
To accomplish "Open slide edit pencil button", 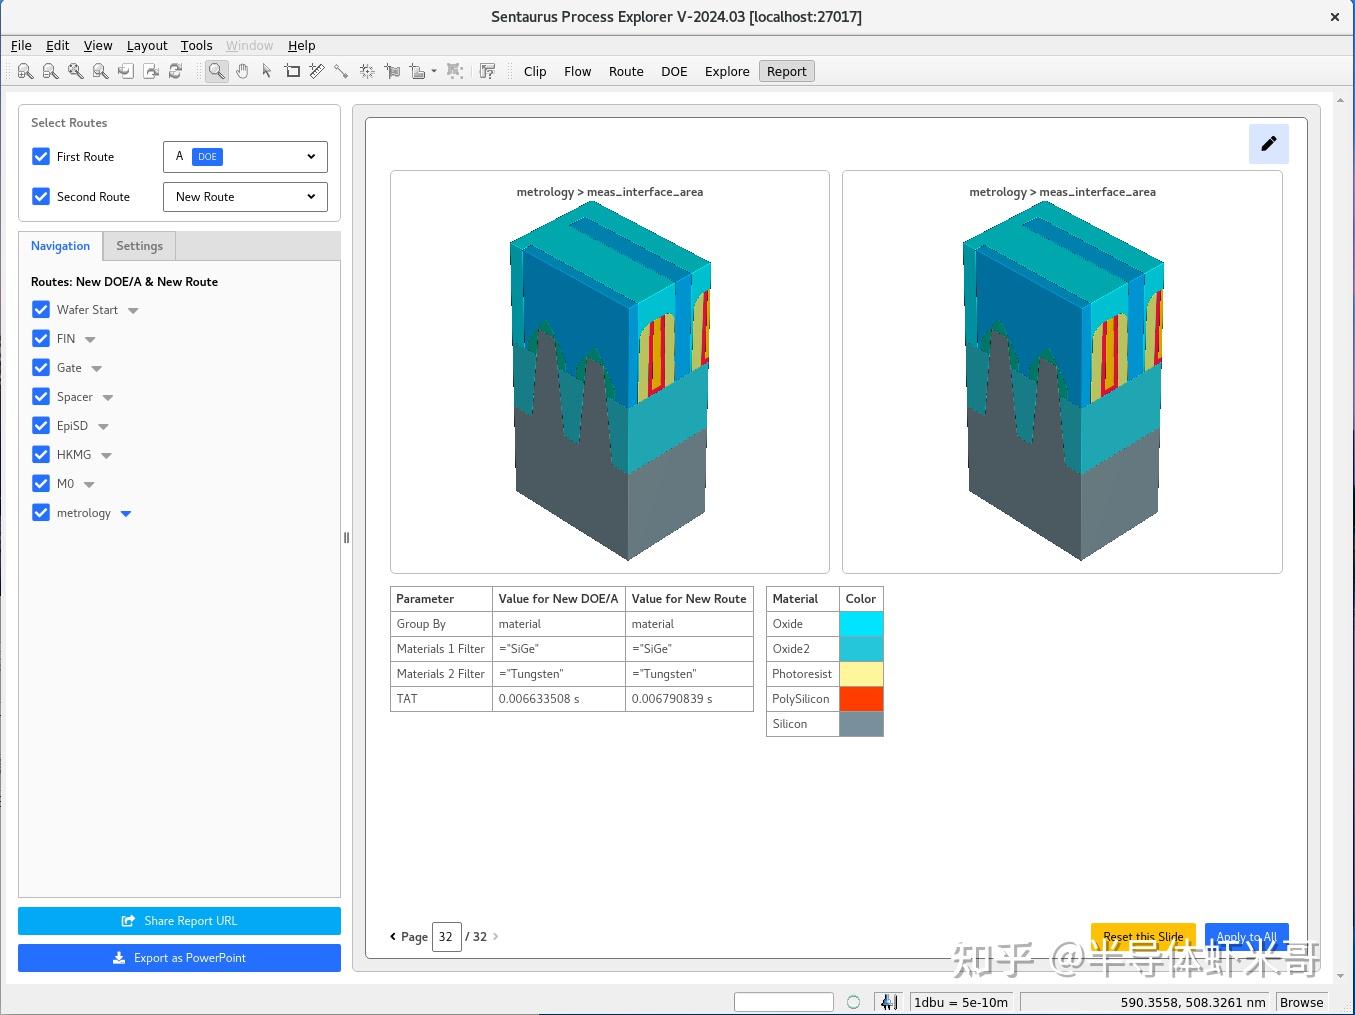I will (x=1268, y=144).
